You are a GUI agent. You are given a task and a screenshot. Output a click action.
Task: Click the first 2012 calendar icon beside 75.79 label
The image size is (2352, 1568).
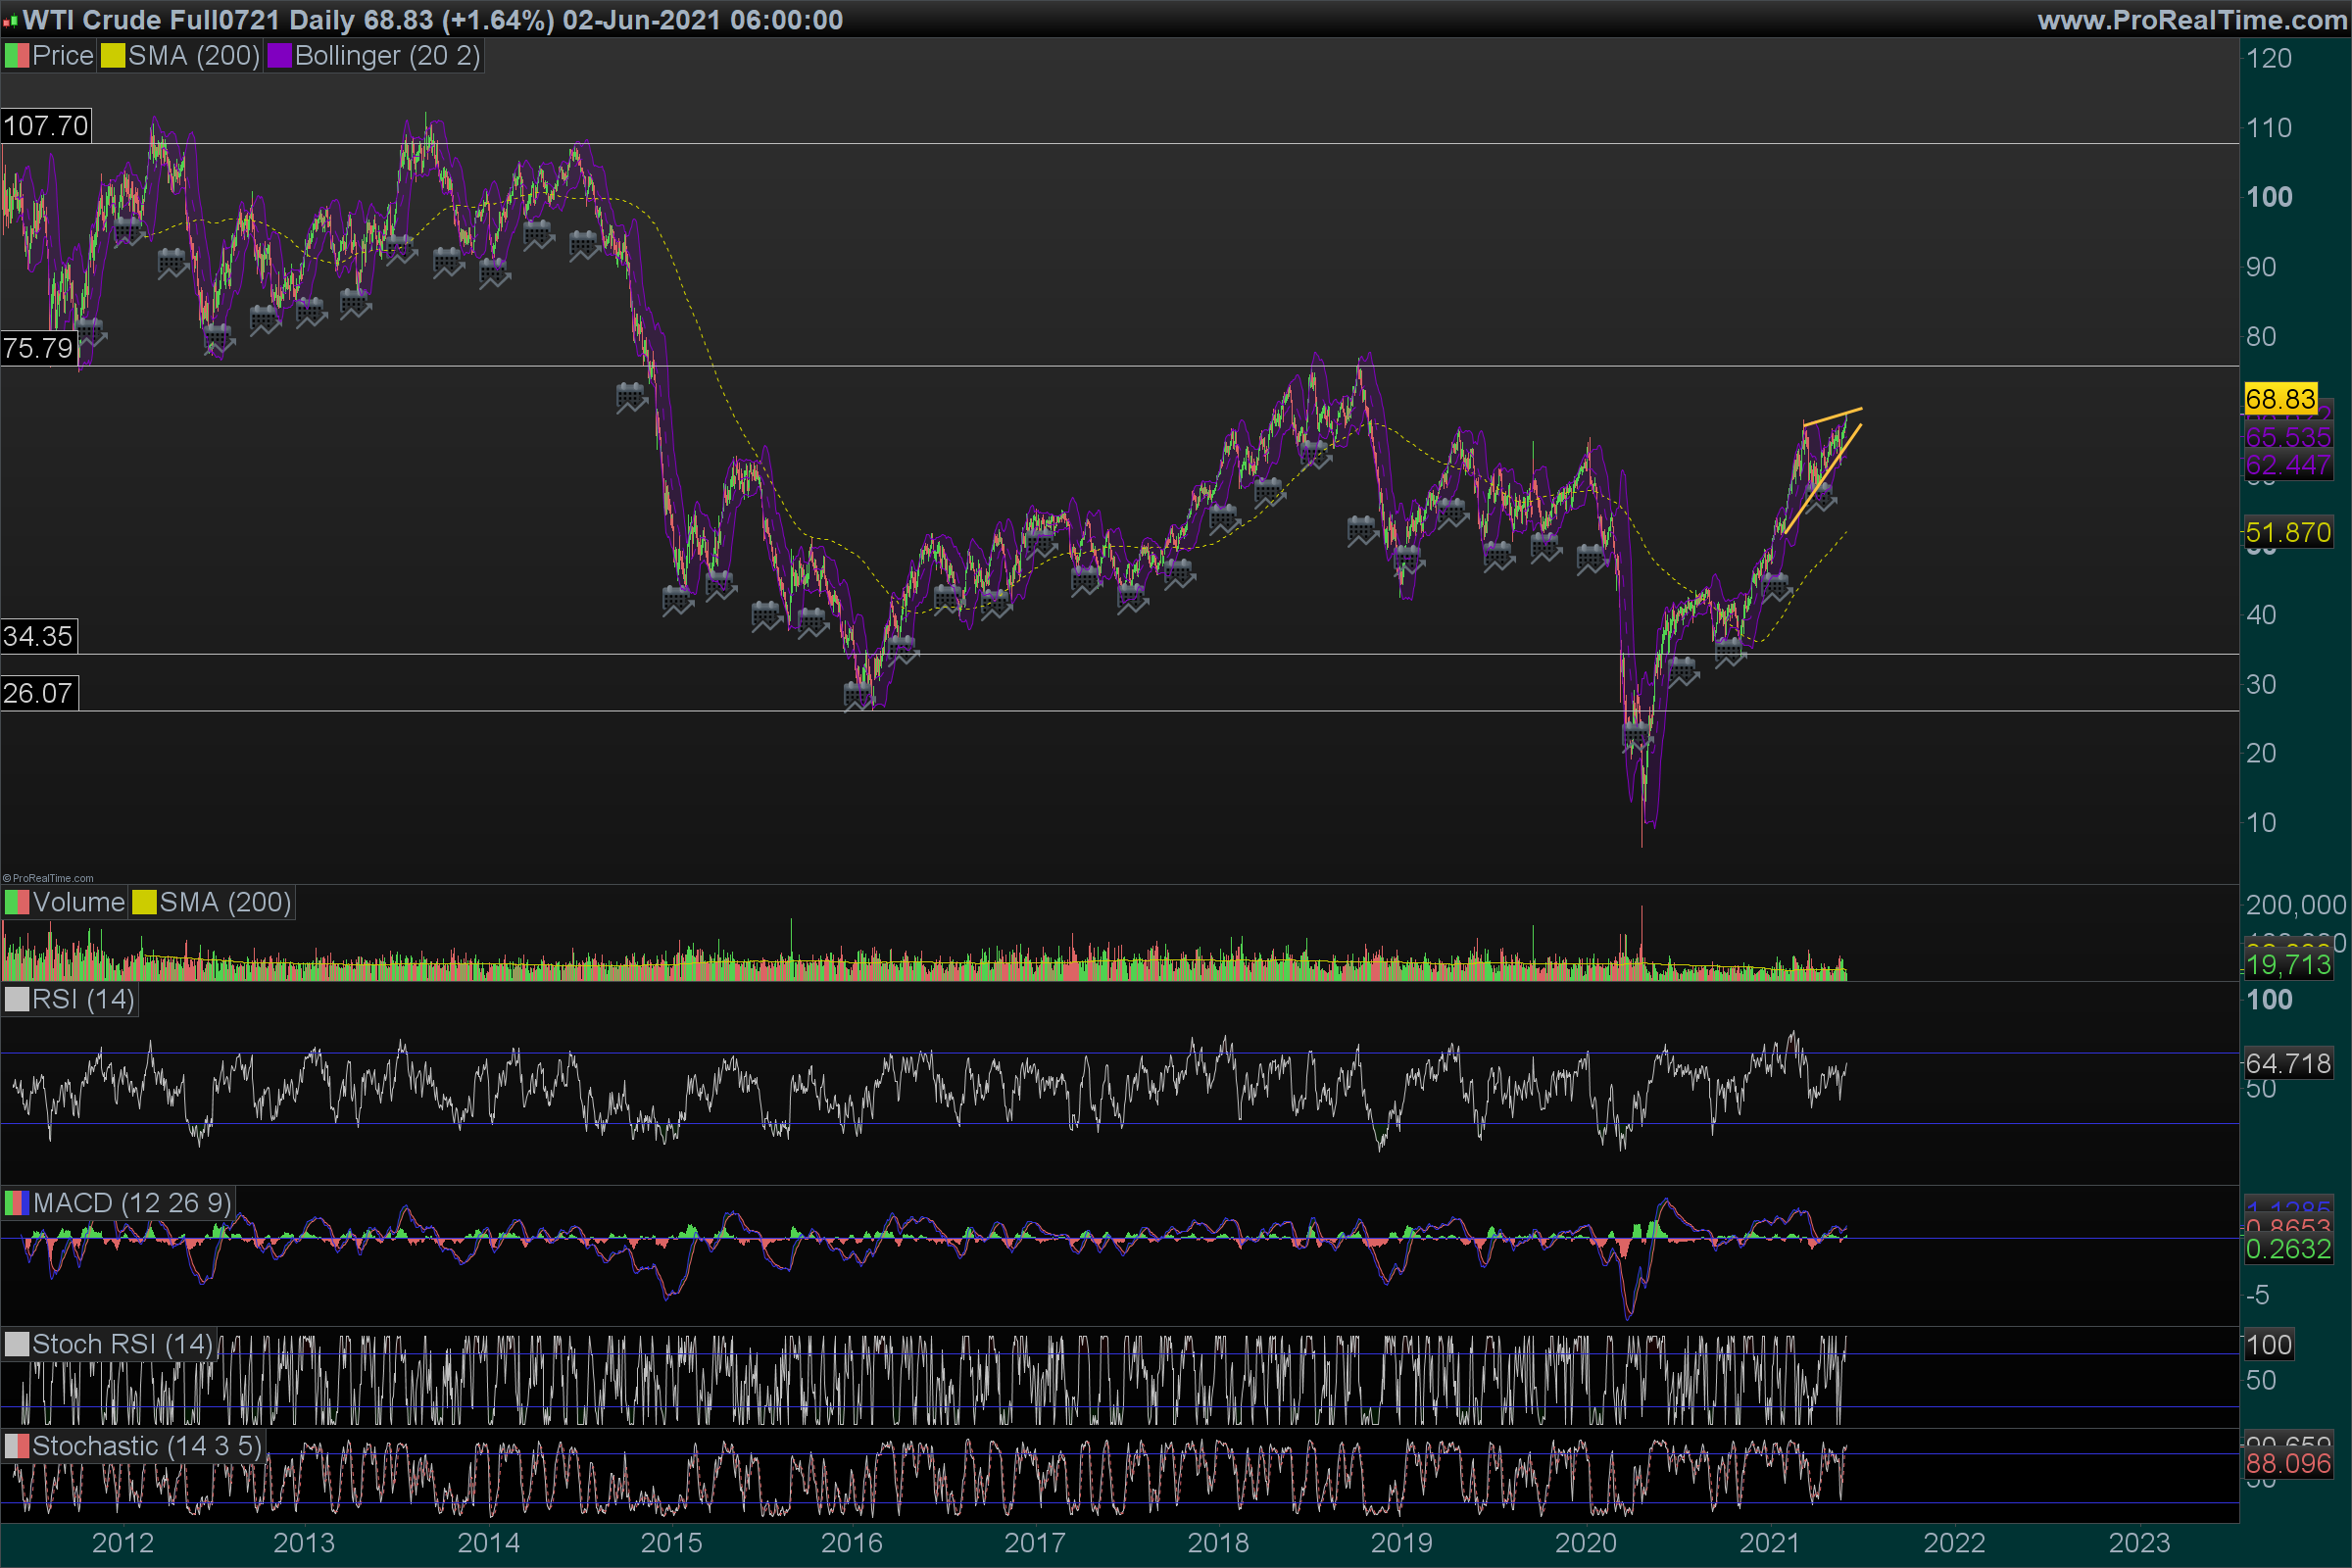[x=90, y=331]
